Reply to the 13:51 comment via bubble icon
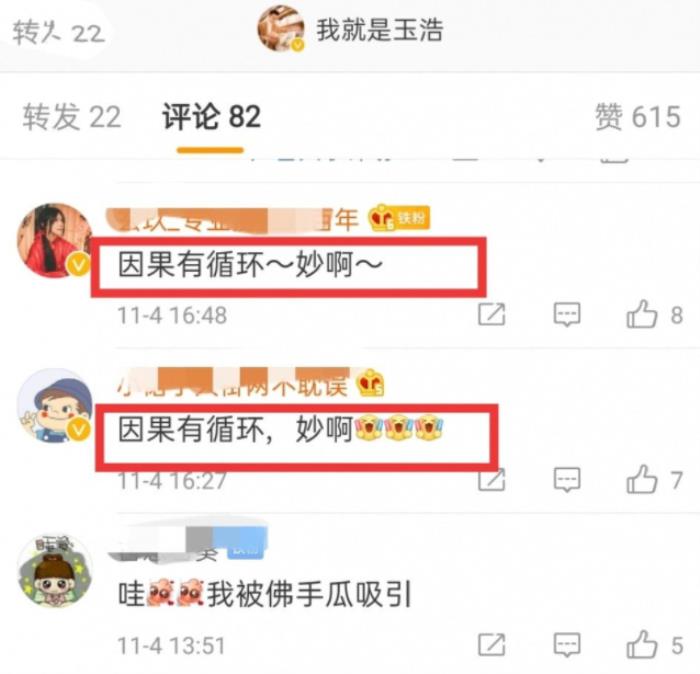The height and width of the screenshot is (674, 700). pyautogui.click(x=567, y=645)
